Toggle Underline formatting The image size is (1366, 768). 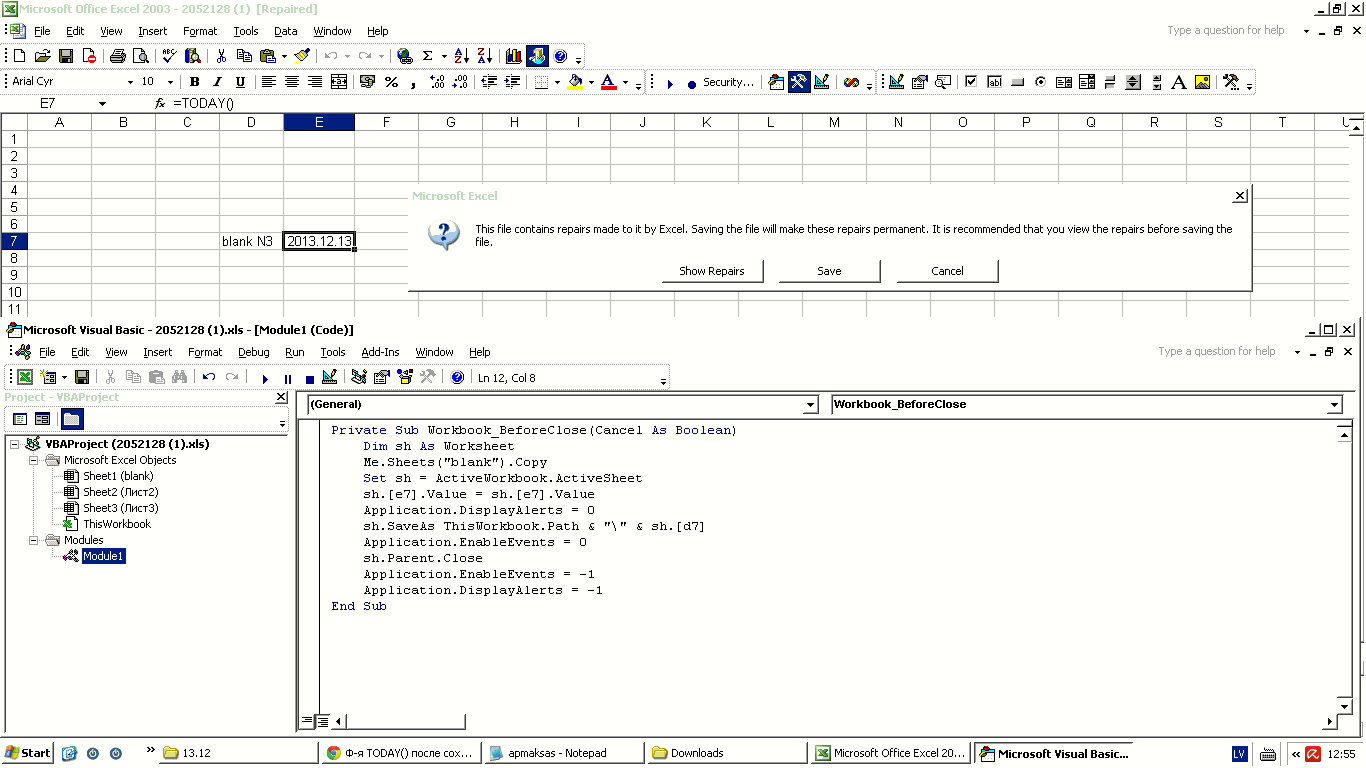(240, 82)
